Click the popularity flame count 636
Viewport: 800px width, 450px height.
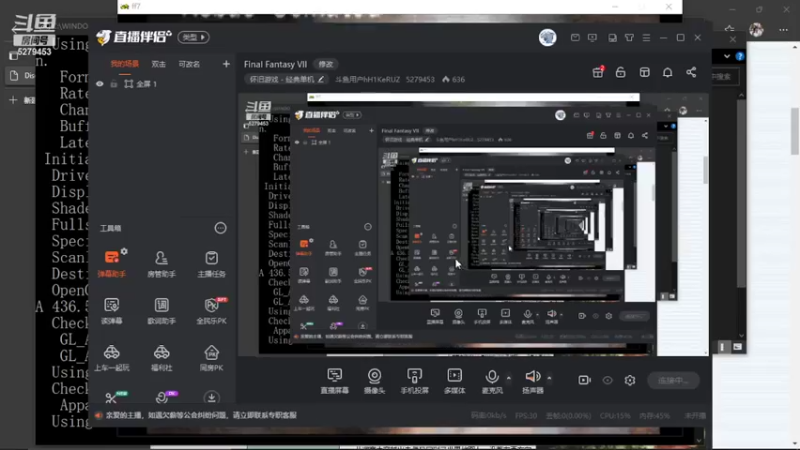coord(453,80)
